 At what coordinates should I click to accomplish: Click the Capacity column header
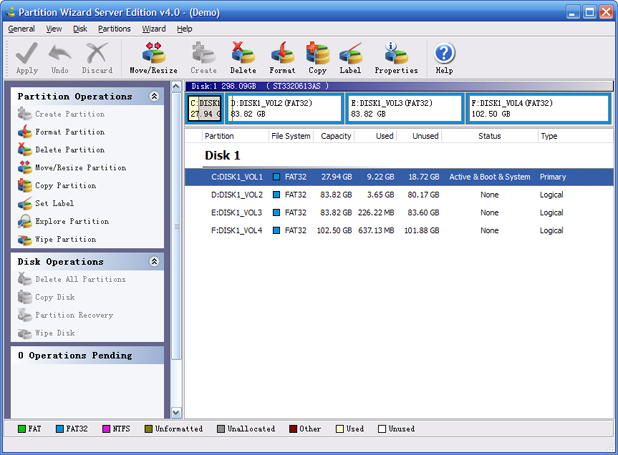(334, 136)
